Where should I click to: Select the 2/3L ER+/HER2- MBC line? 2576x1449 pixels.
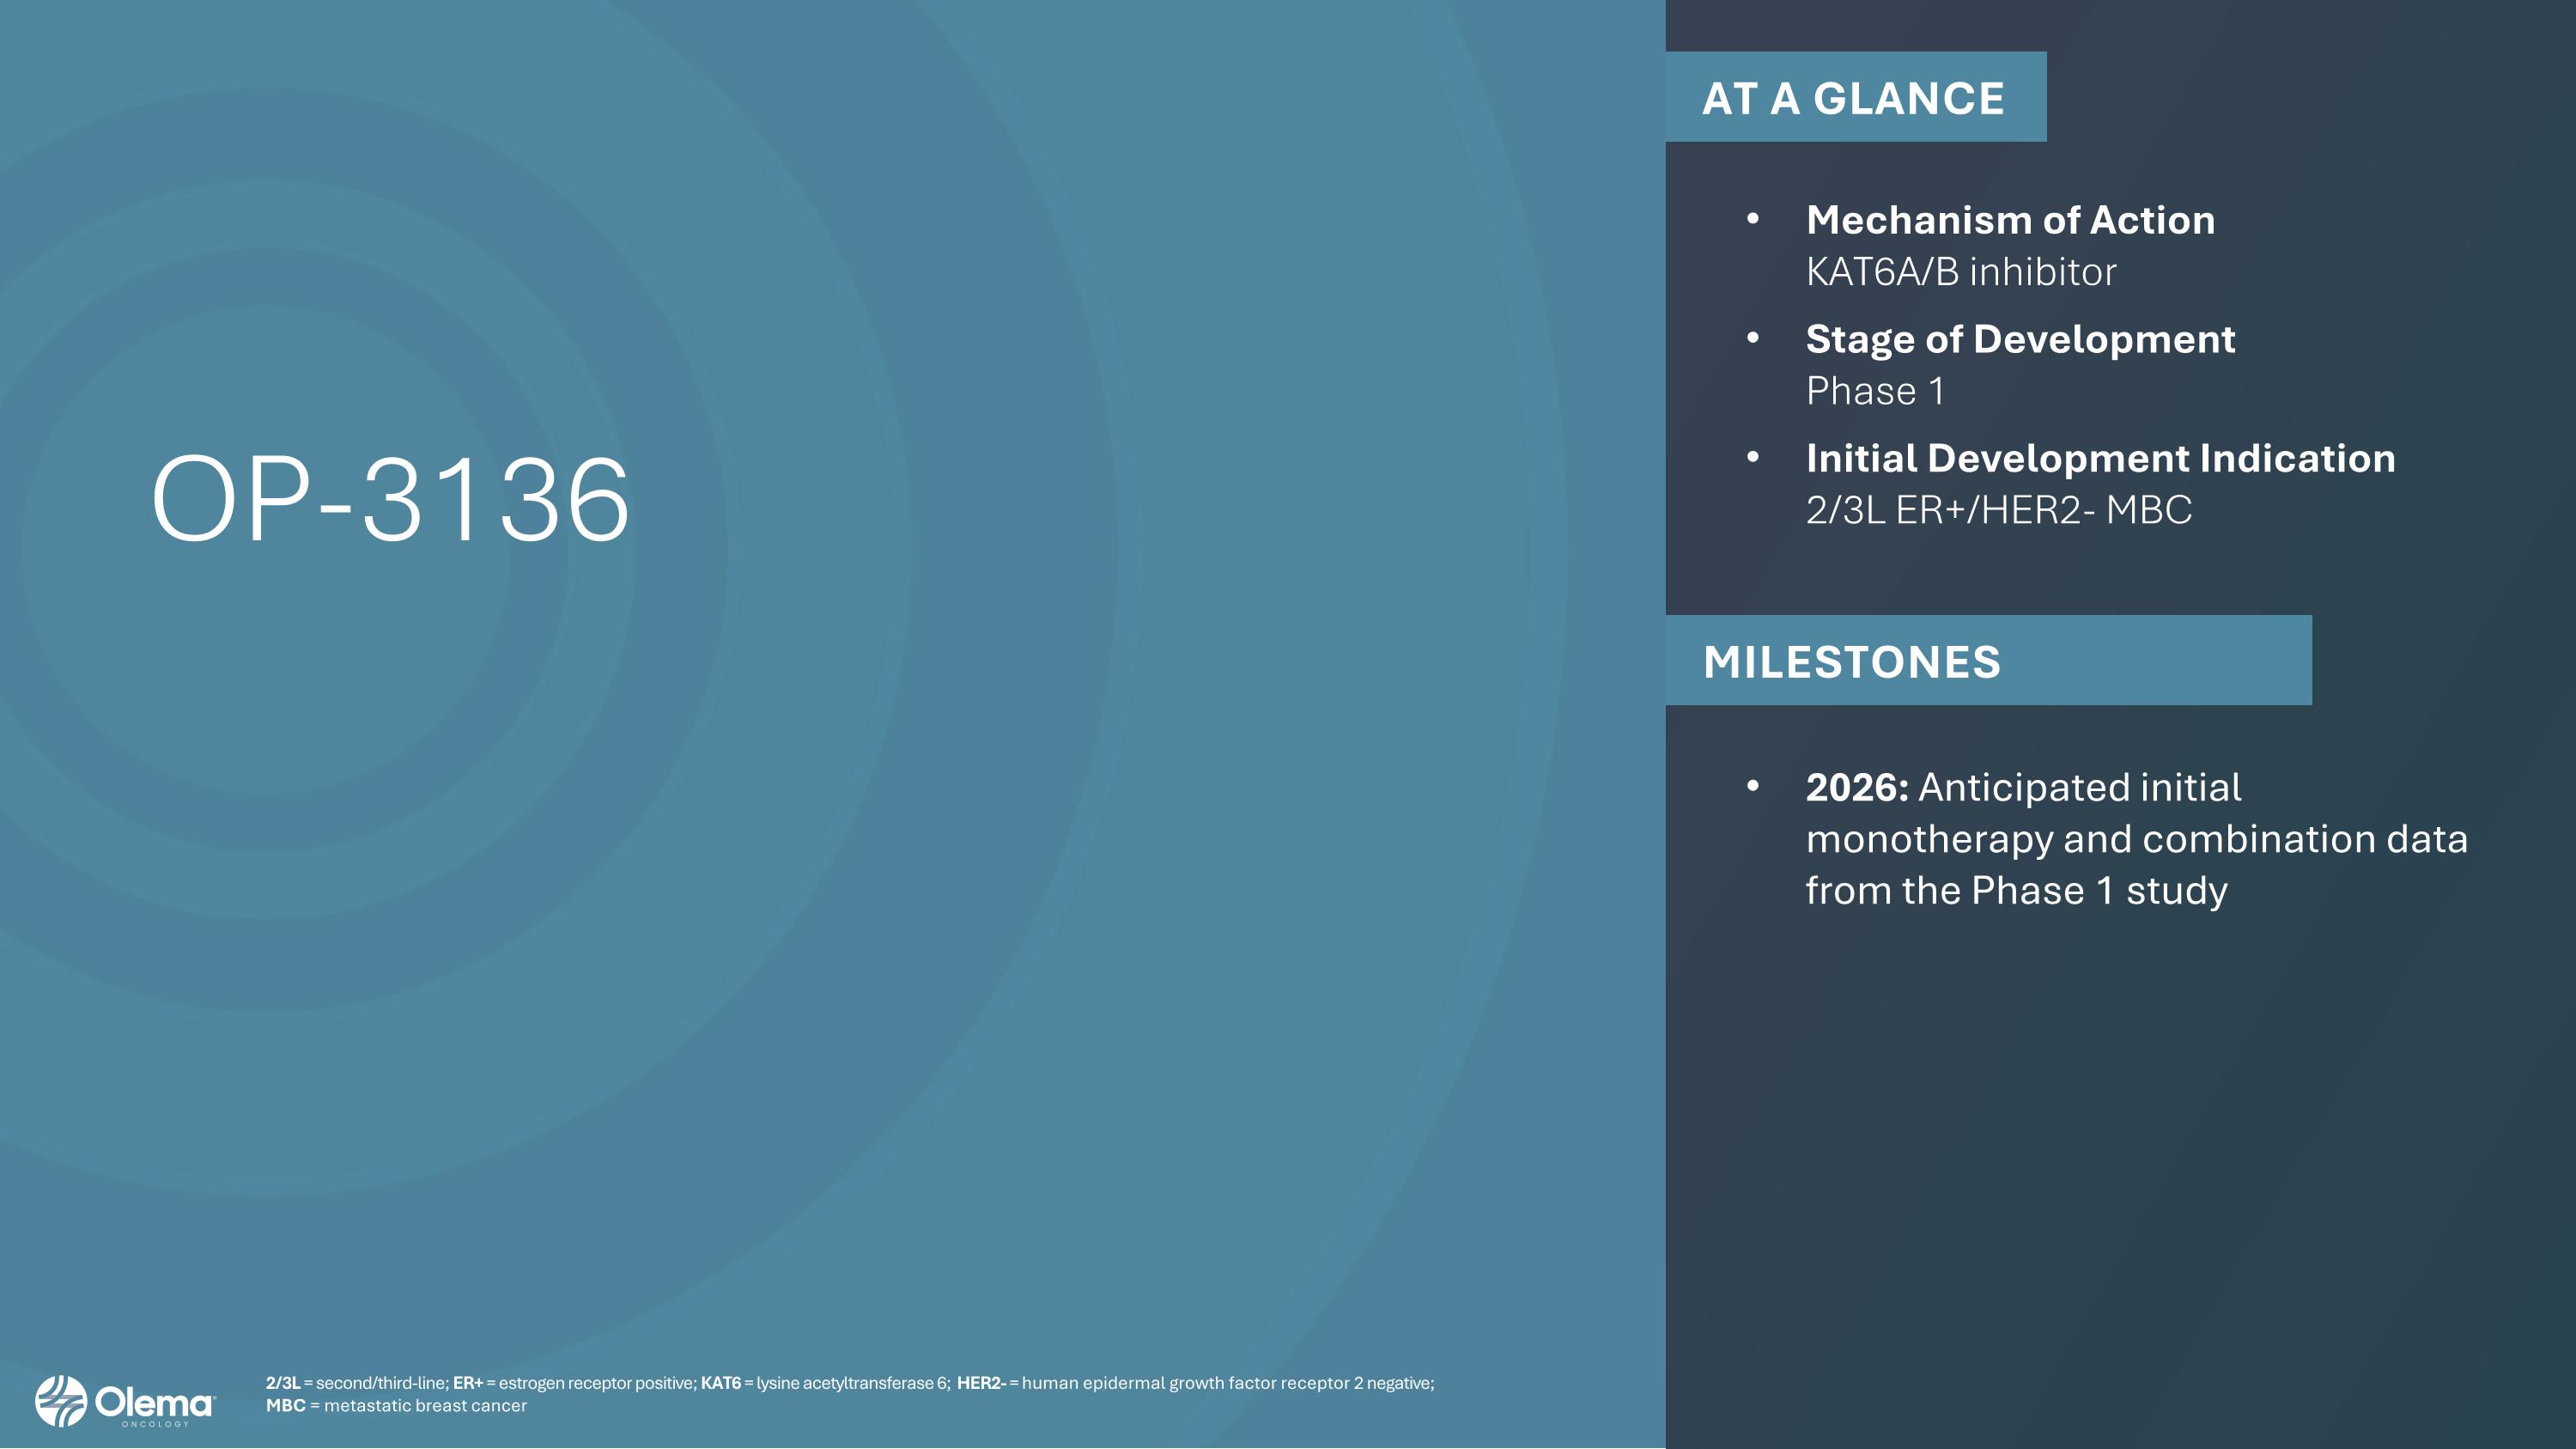[x=1998, y=510]
